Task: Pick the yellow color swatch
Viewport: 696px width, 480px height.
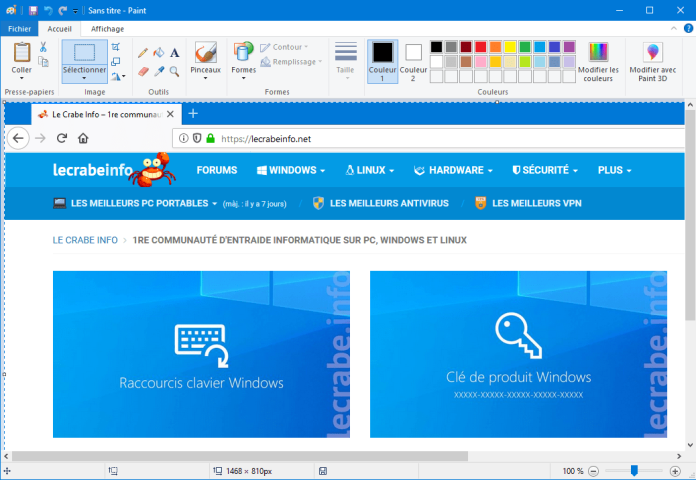Action: pos(510,47)
